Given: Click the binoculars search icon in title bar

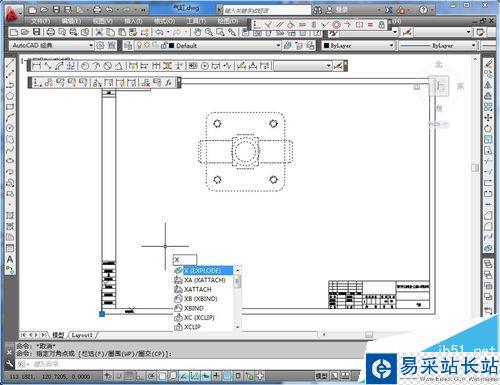Looking at the screenshot, I should [x=317, y=10].
